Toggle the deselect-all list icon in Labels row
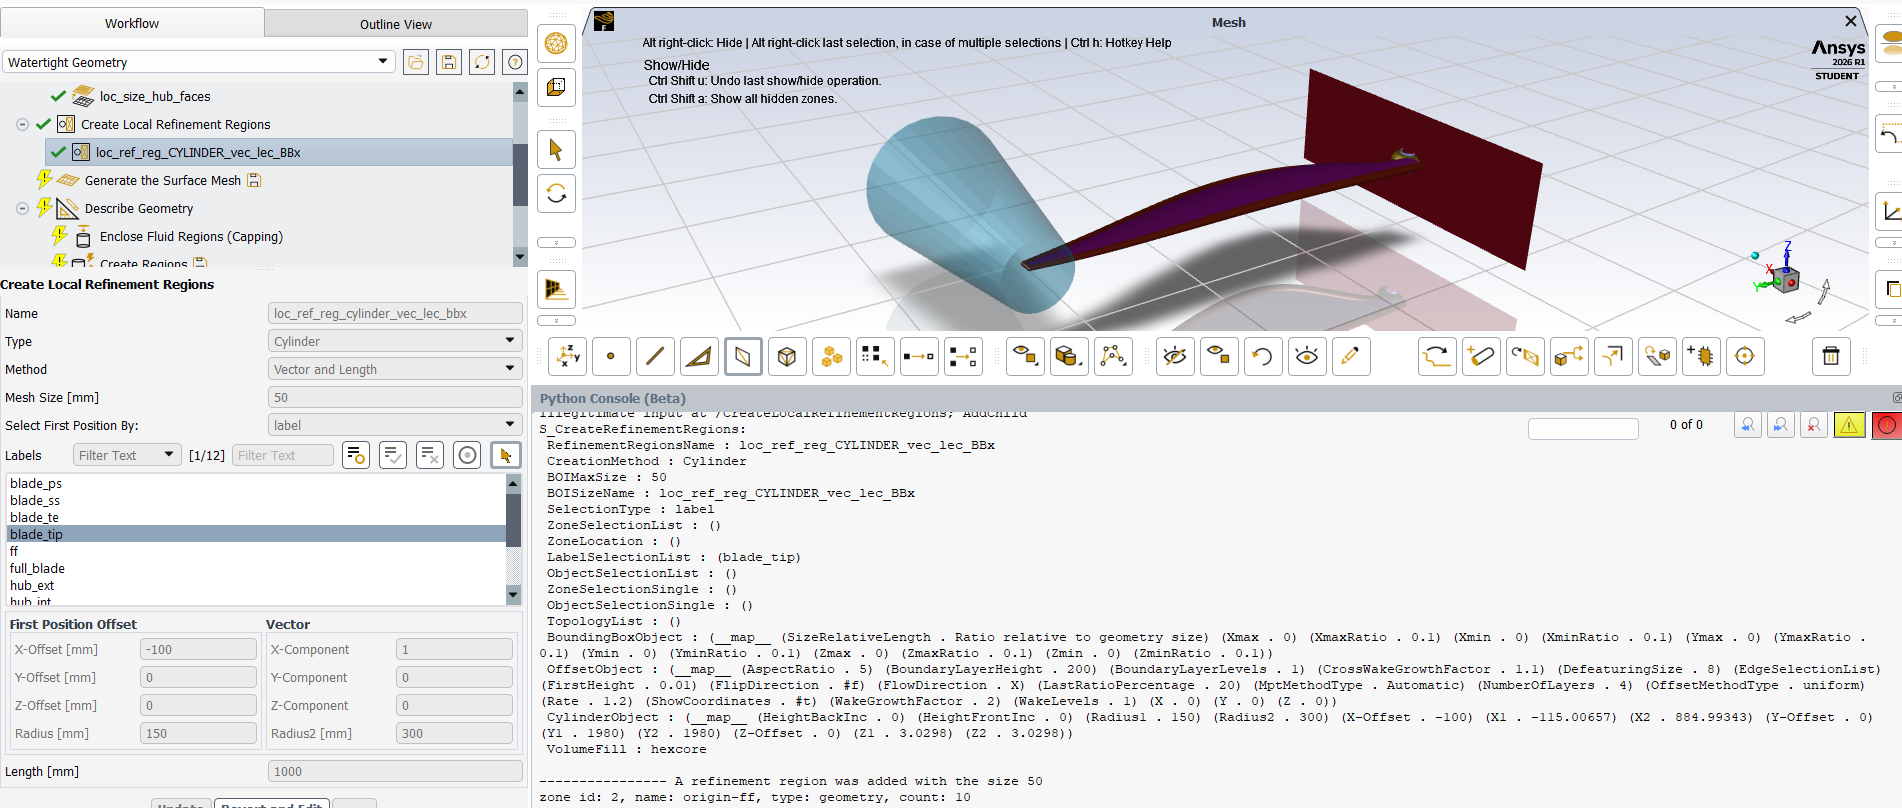 (x=430, y=455)
